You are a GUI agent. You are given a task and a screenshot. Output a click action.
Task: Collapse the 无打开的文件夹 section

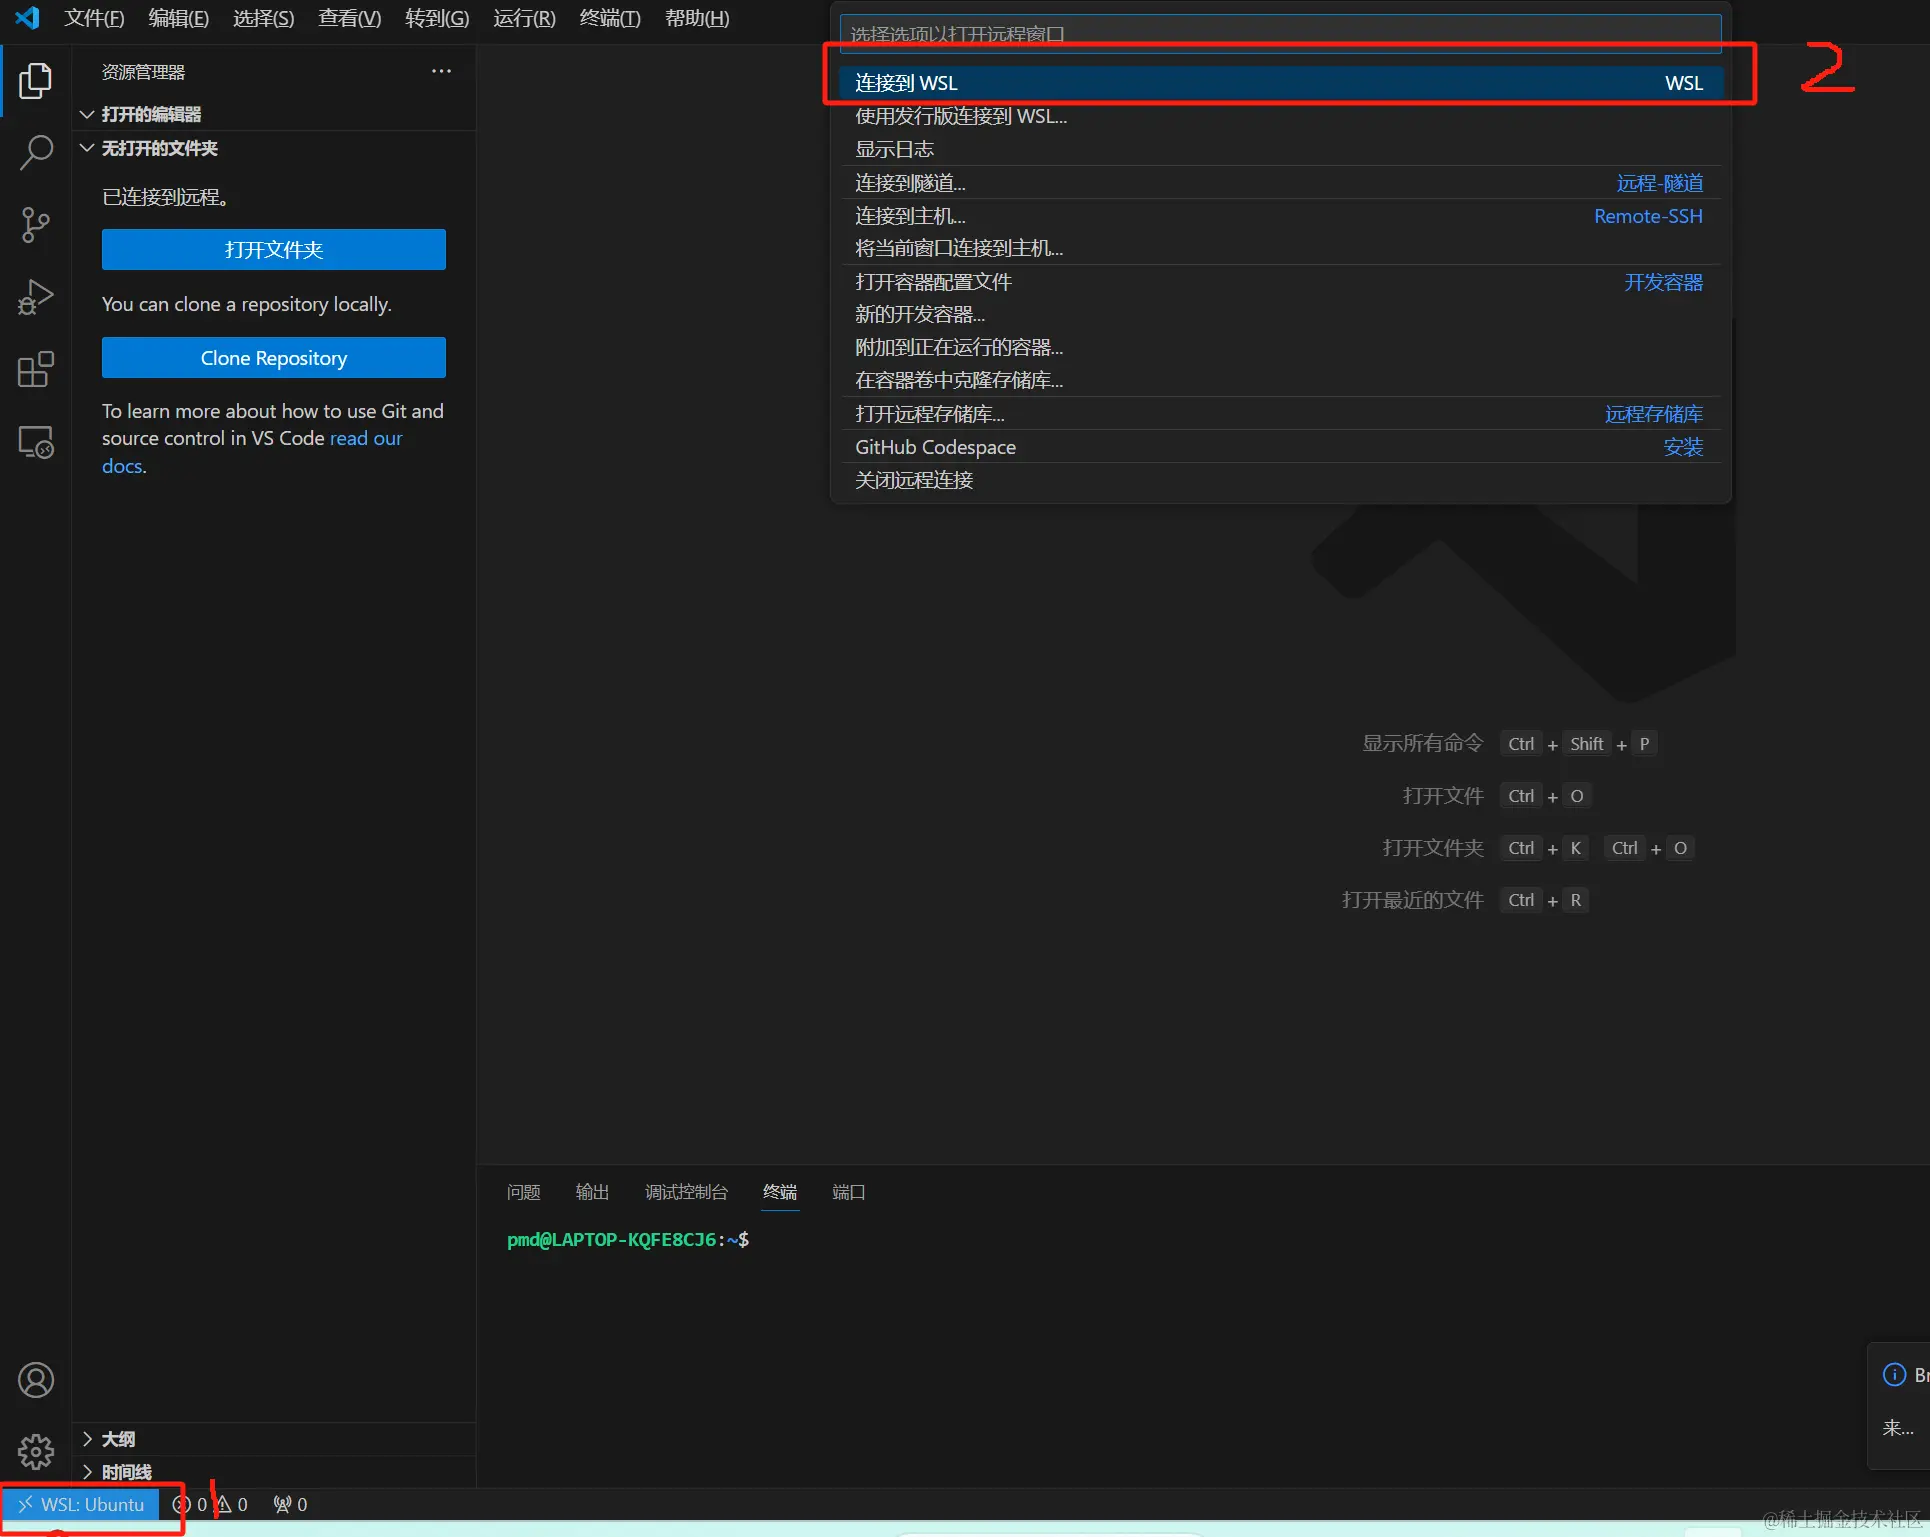pyautogui.click(x=276, y=148)
